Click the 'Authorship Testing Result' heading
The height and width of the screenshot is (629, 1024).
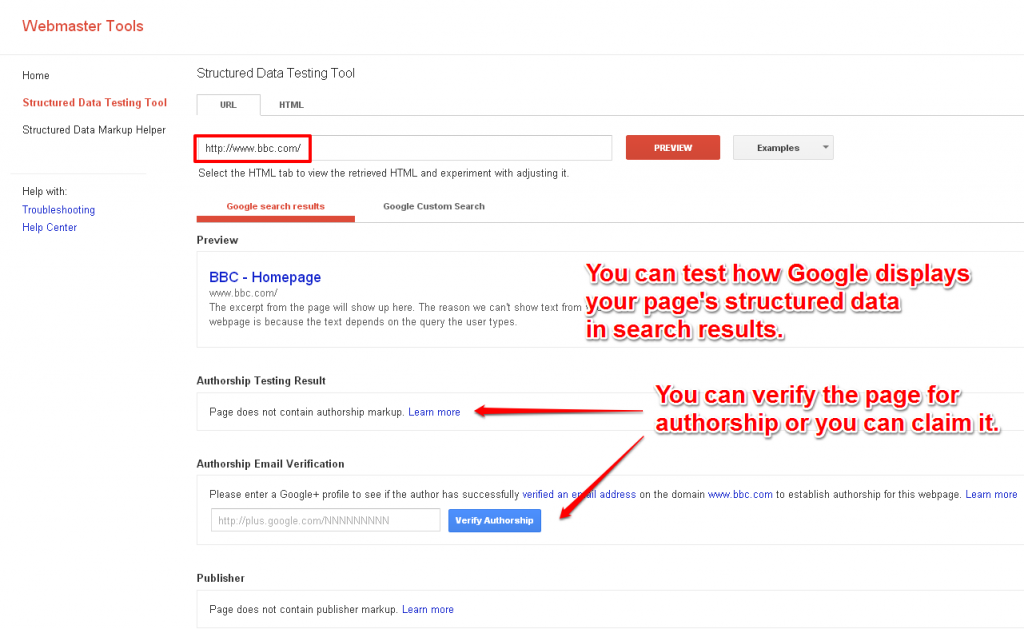point(261,381)
